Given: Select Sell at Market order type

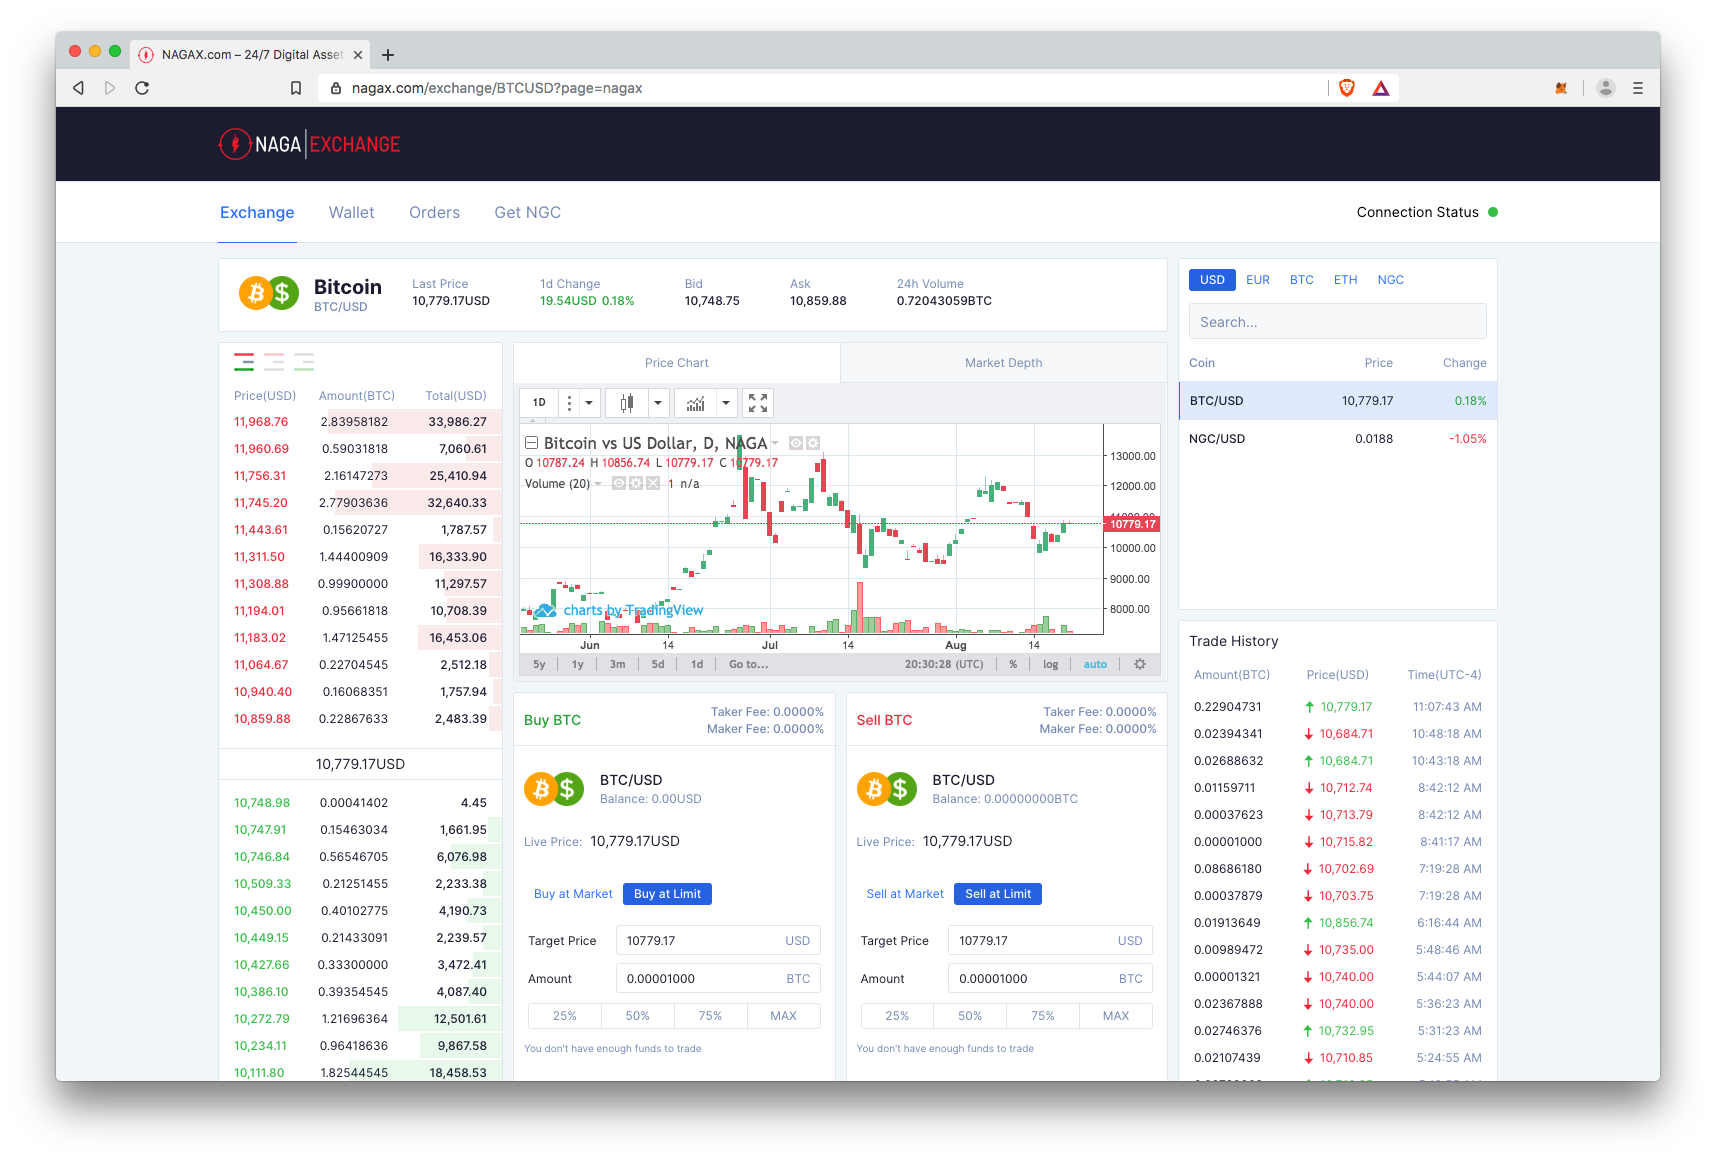Looking at the screenshot, I should click(905, 894).
